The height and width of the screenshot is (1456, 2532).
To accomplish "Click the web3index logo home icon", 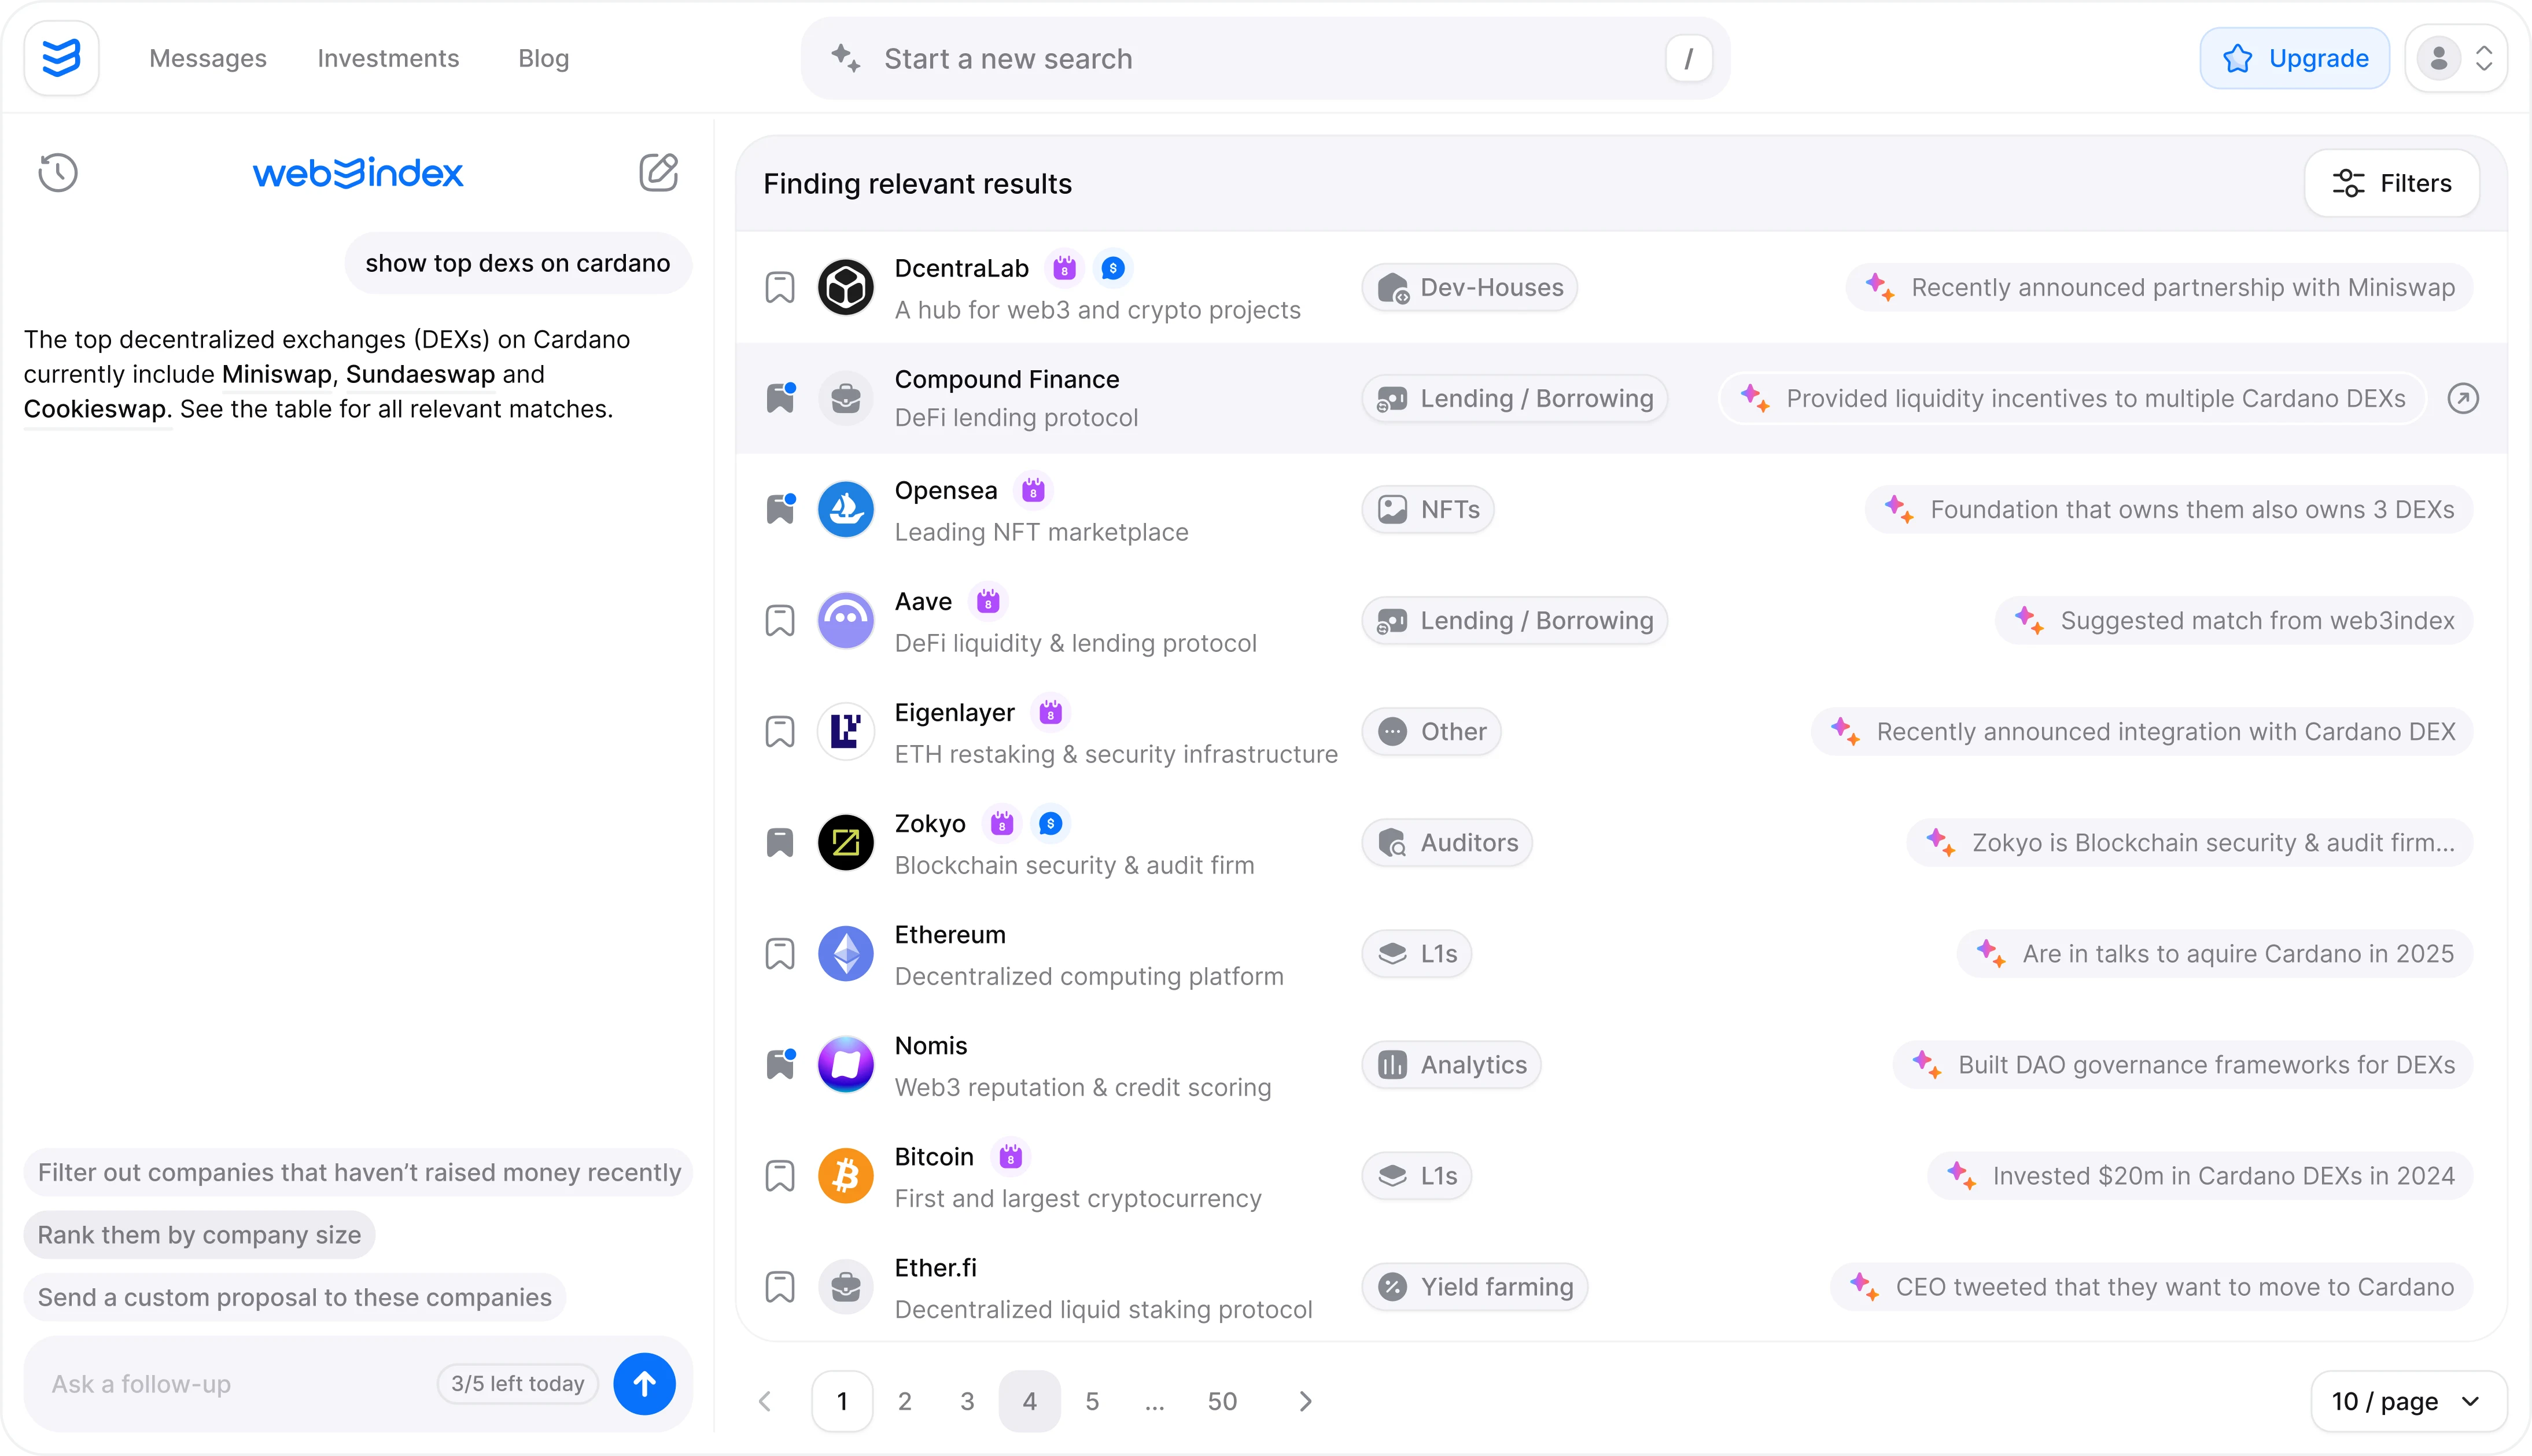I will point(61,58).
